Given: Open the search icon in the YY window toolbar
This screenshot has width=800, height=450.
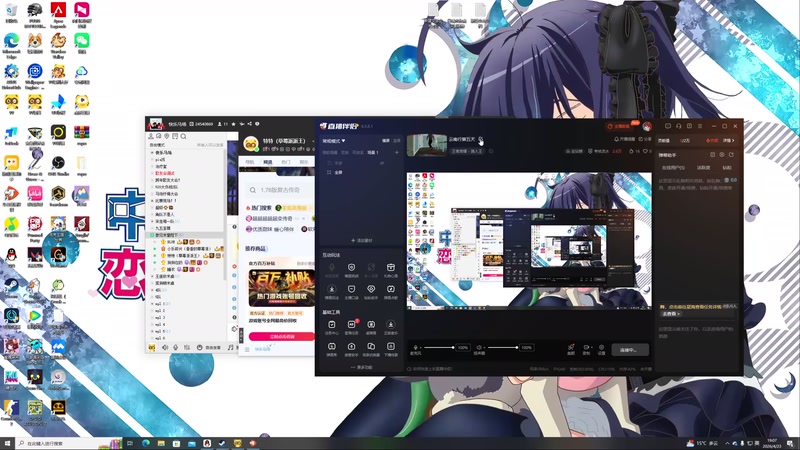Looking at the screenshot, I should point(183,136).
